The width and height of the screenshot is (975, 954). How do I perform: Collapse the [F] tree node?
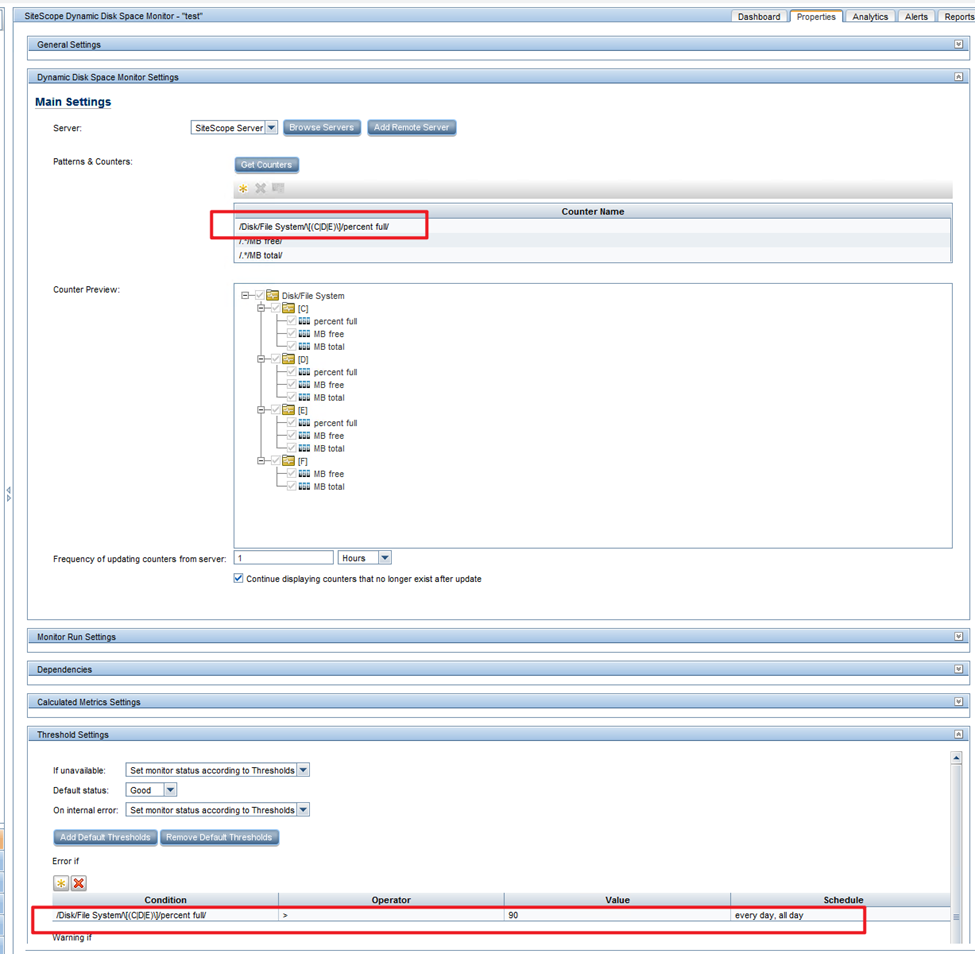(261, 461)
